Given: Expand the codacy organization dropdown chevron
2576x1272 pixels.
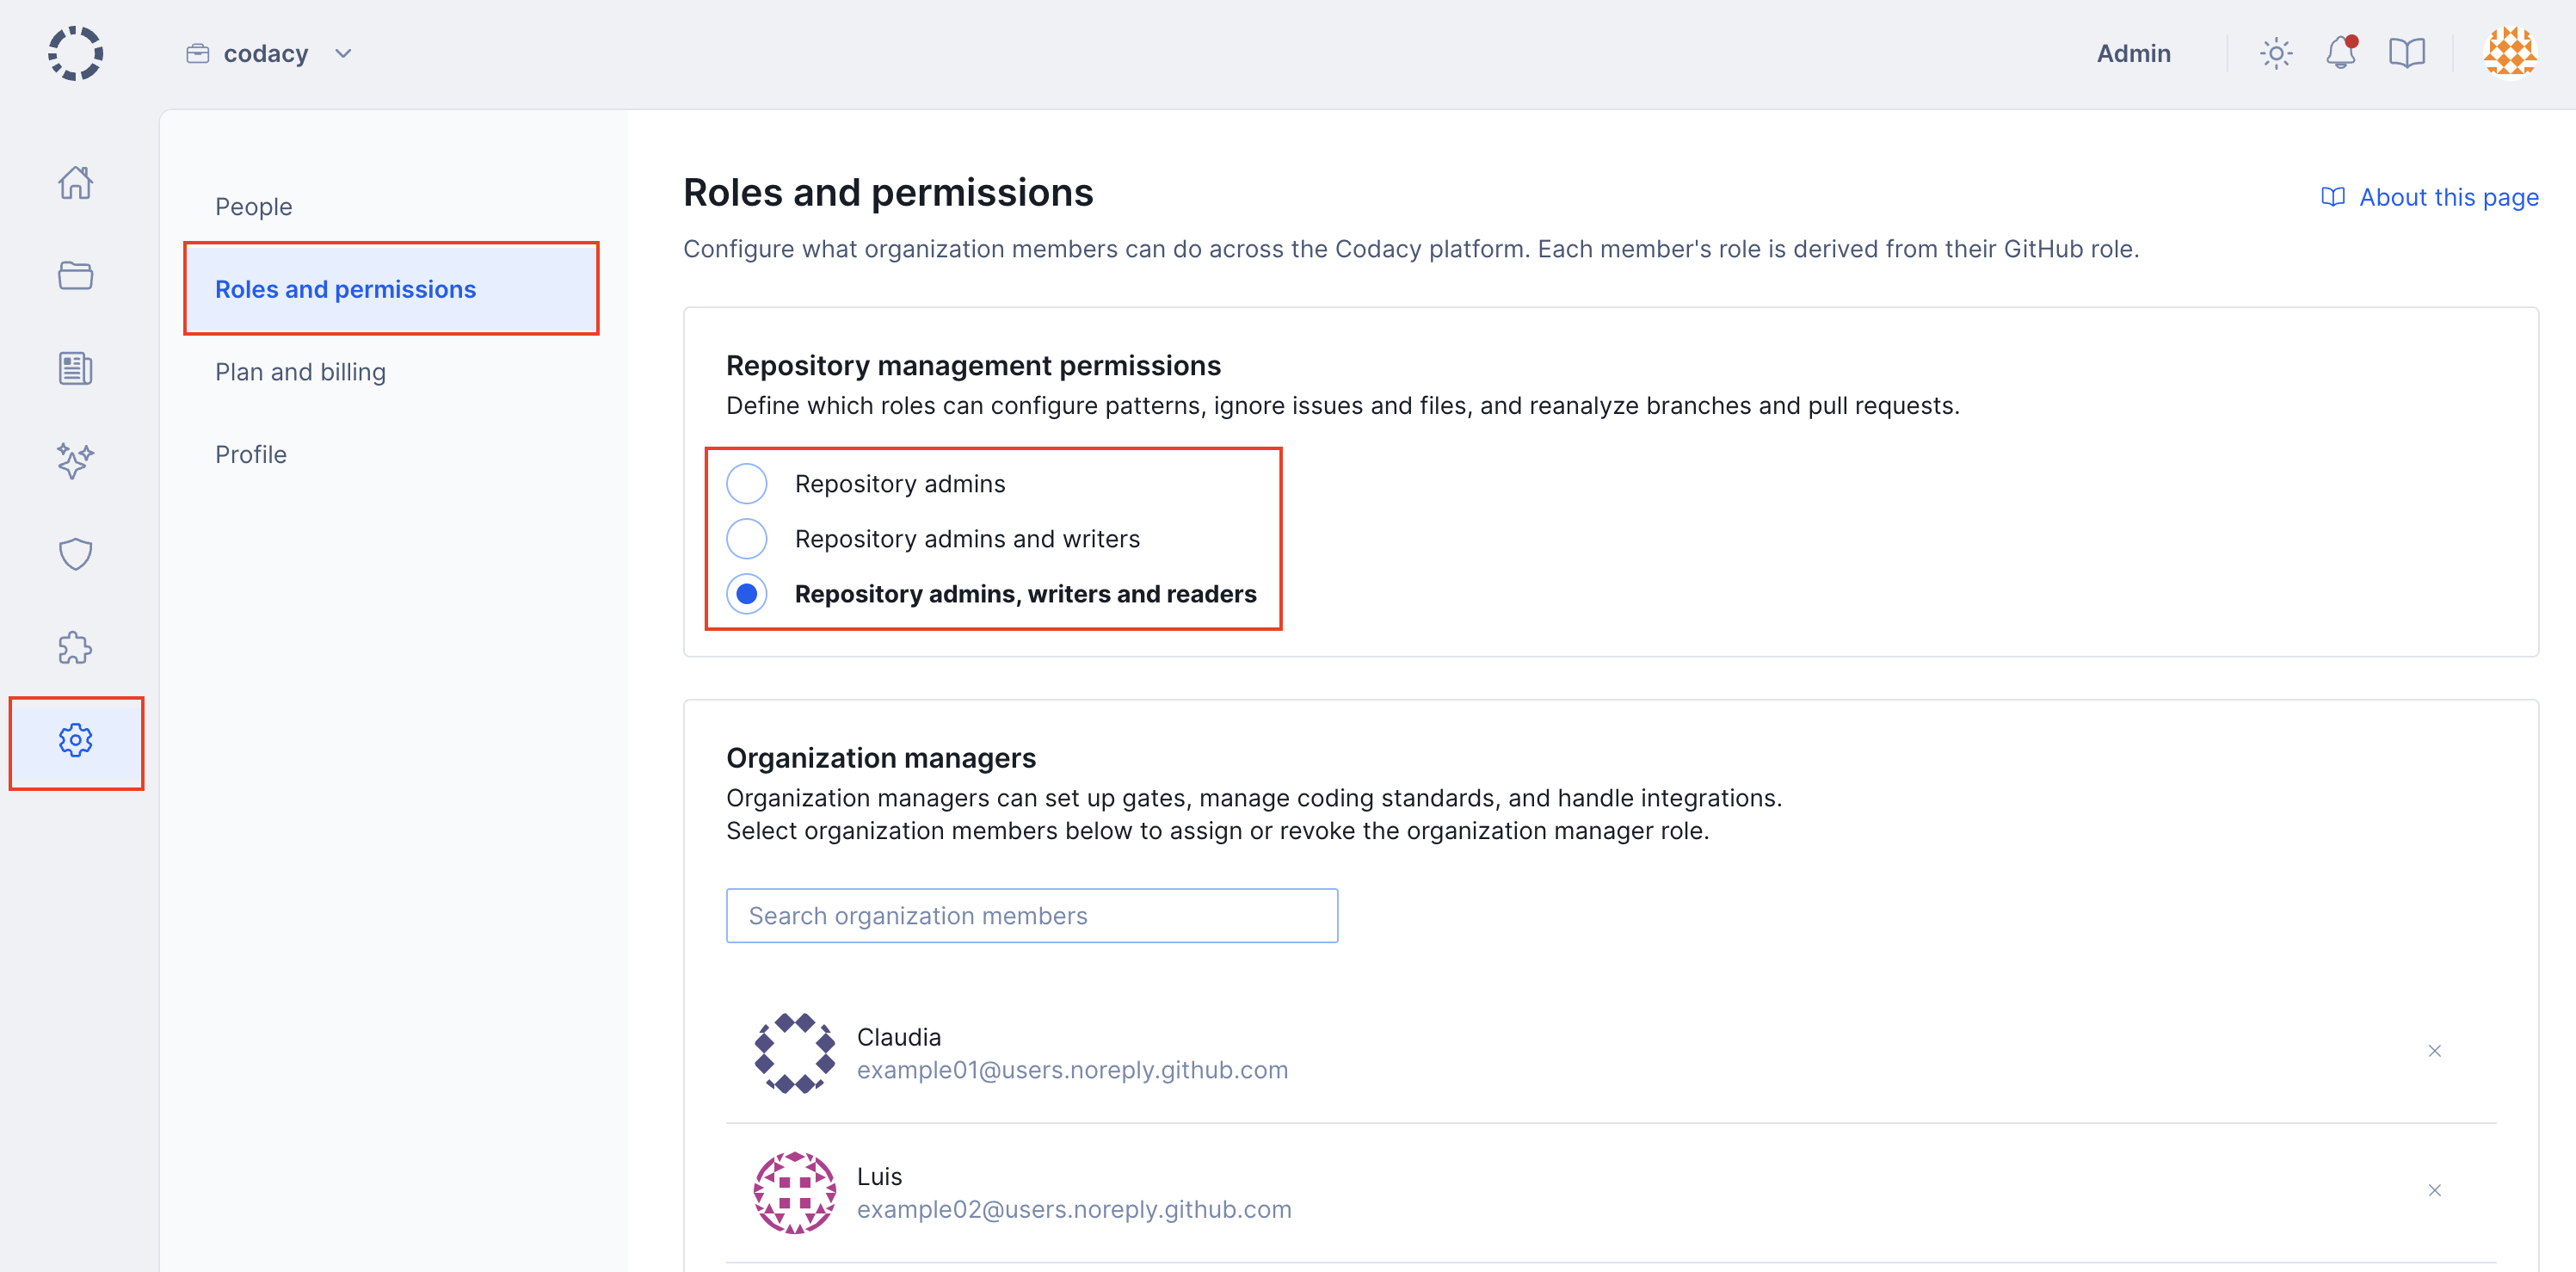Looking at the screenshot, I should (x=343, y=54).
